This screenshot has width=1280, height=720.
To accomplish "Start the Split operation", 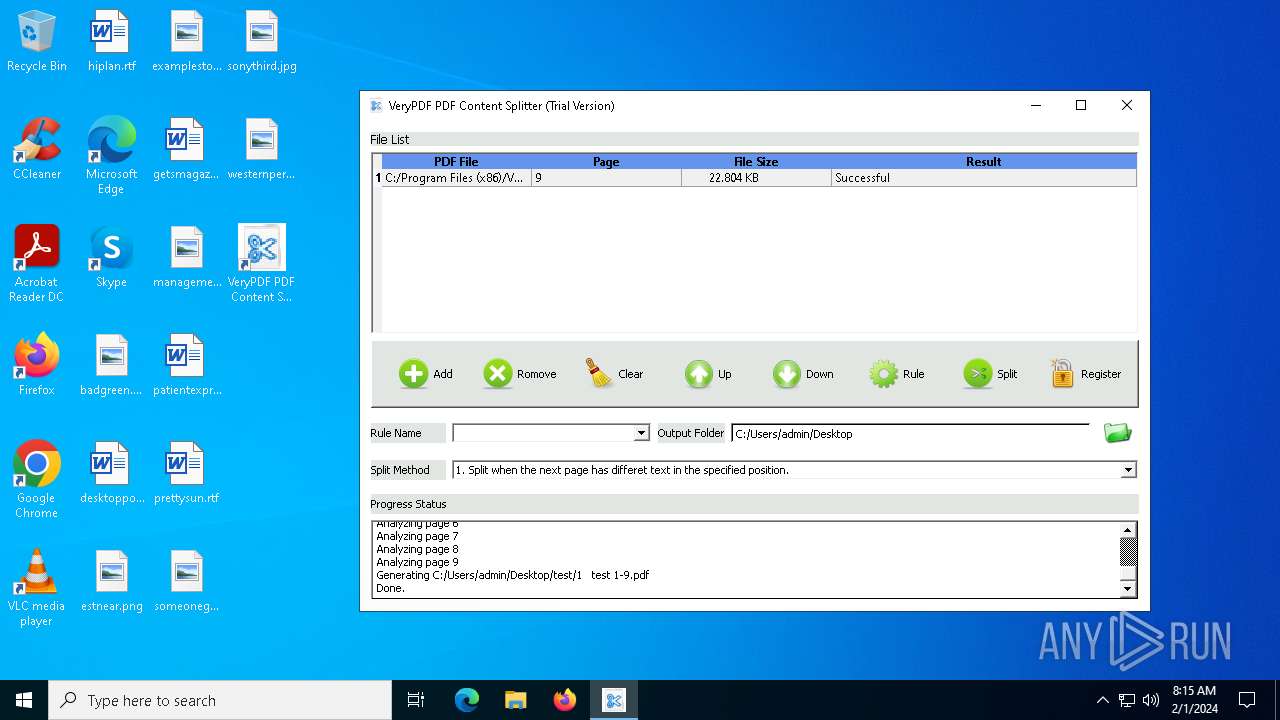I will pyautogui.click(x=990, y=374).
